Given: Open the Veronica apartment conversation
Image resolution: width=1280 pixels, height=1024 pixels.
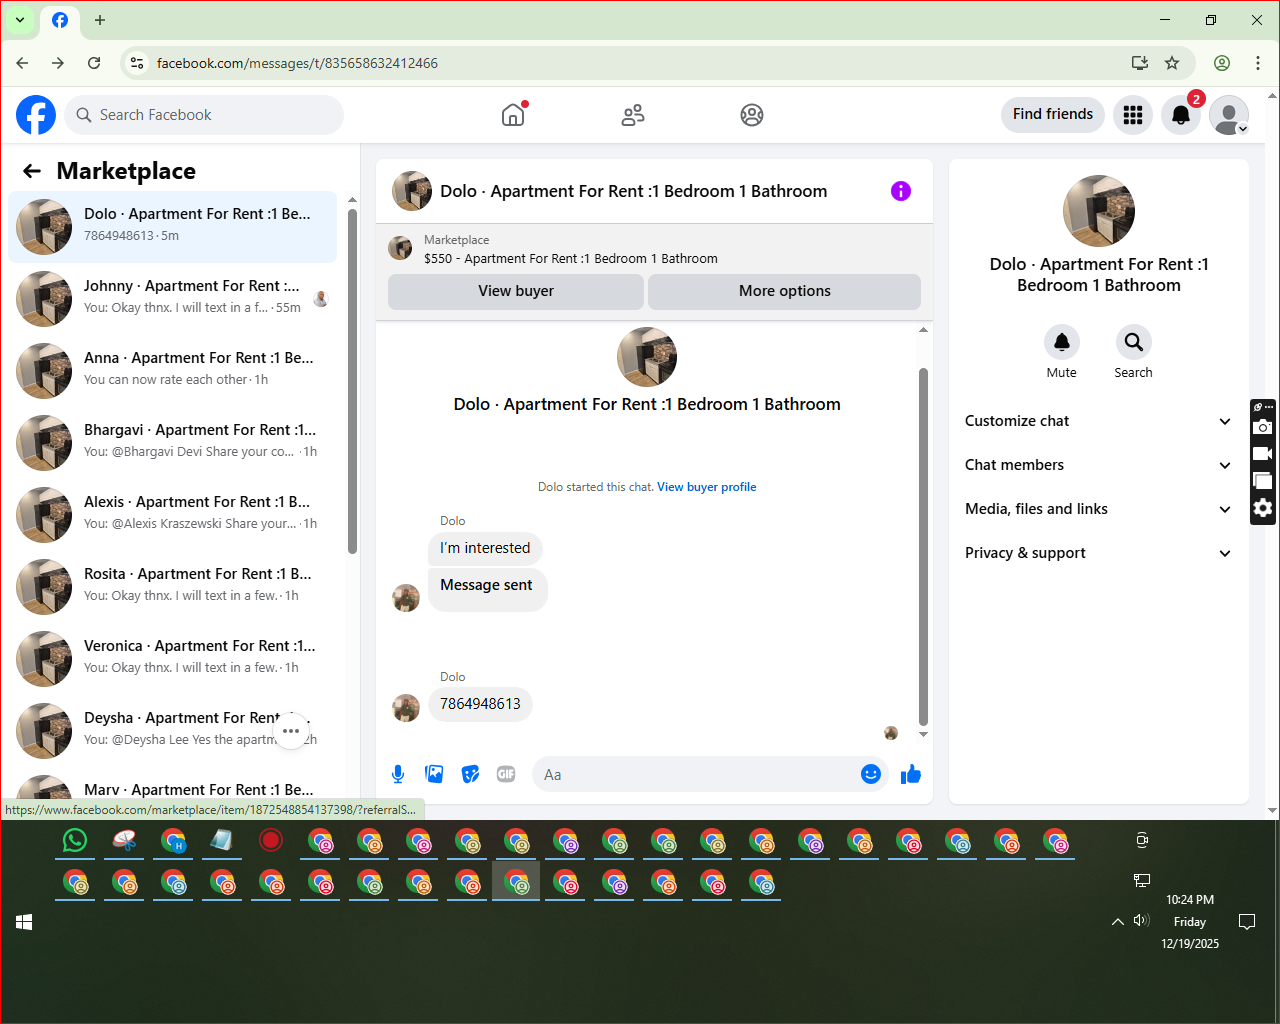Looking at the screenshot, I should click(x=172, y=658).
